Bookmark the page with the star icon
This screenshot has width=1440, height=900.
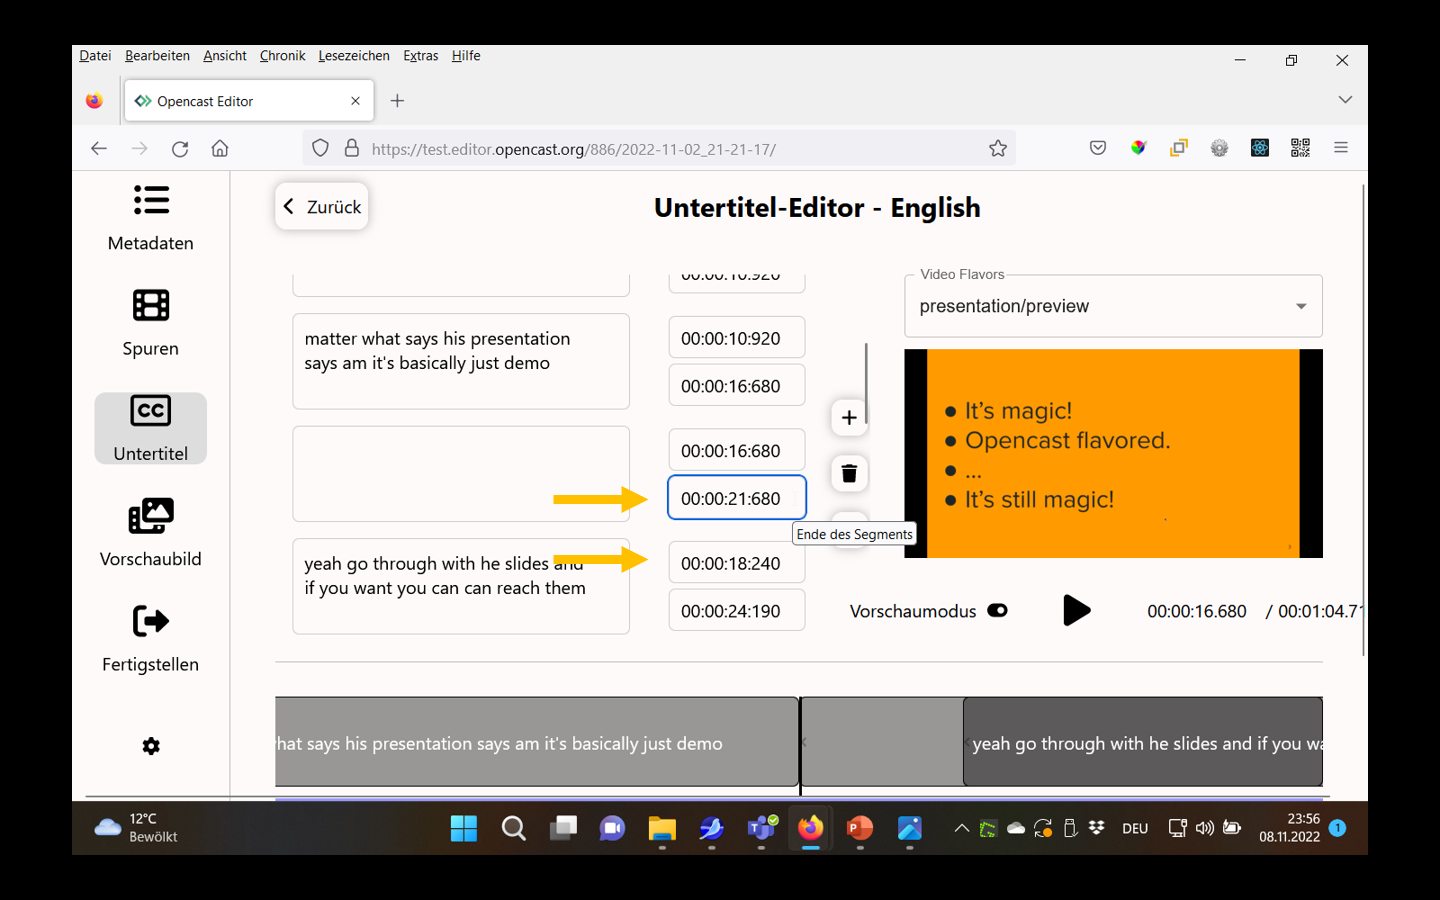click(x=997, y=147)
